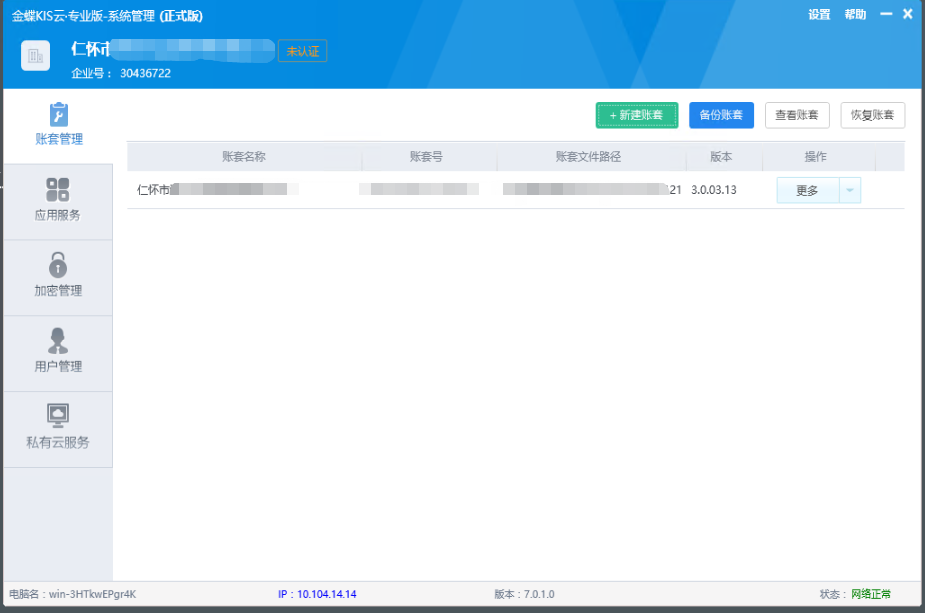Close the KIS system management window

(907, 14)
